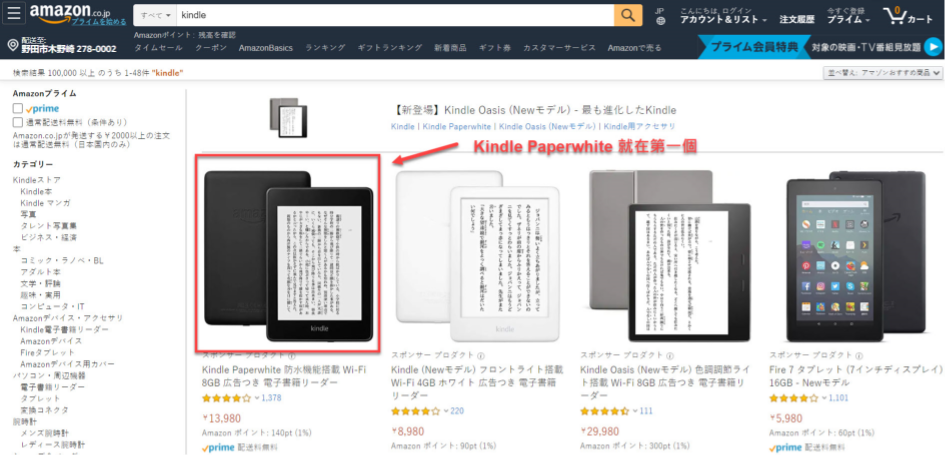Enable the Prime filter checkbox
This screenshot has width=945, height=455.
(x=18, y=108)
